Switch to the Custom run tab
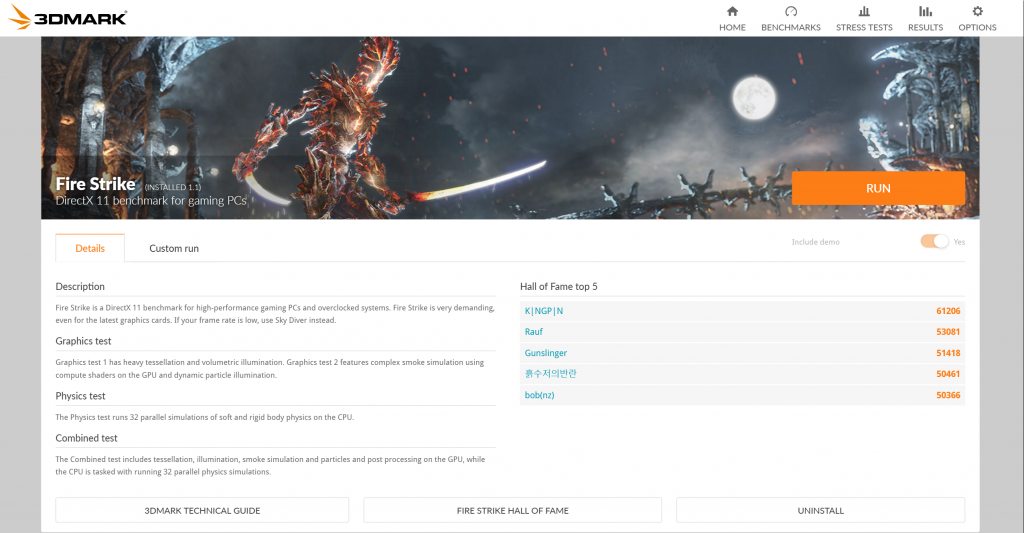This screenshot has height=533, width=1024. pos(174,248)
